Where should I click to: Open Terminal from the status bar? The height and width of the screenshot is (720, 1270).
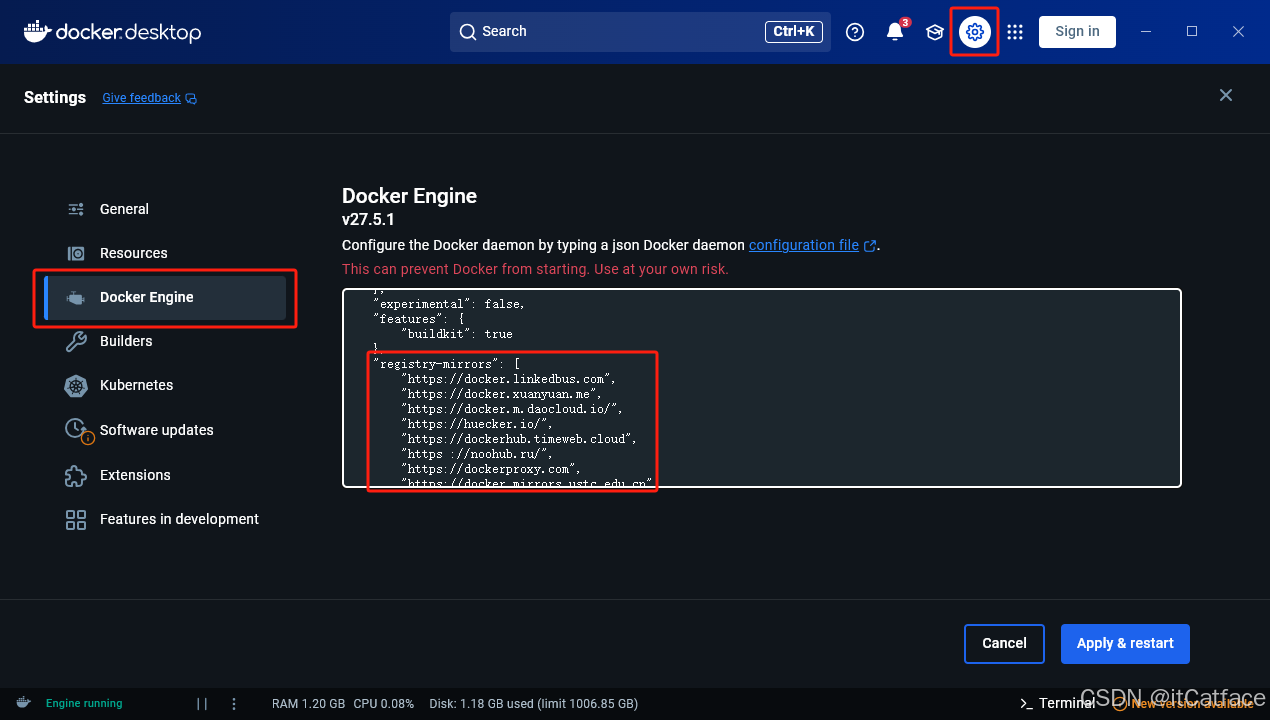(1056, 703)
